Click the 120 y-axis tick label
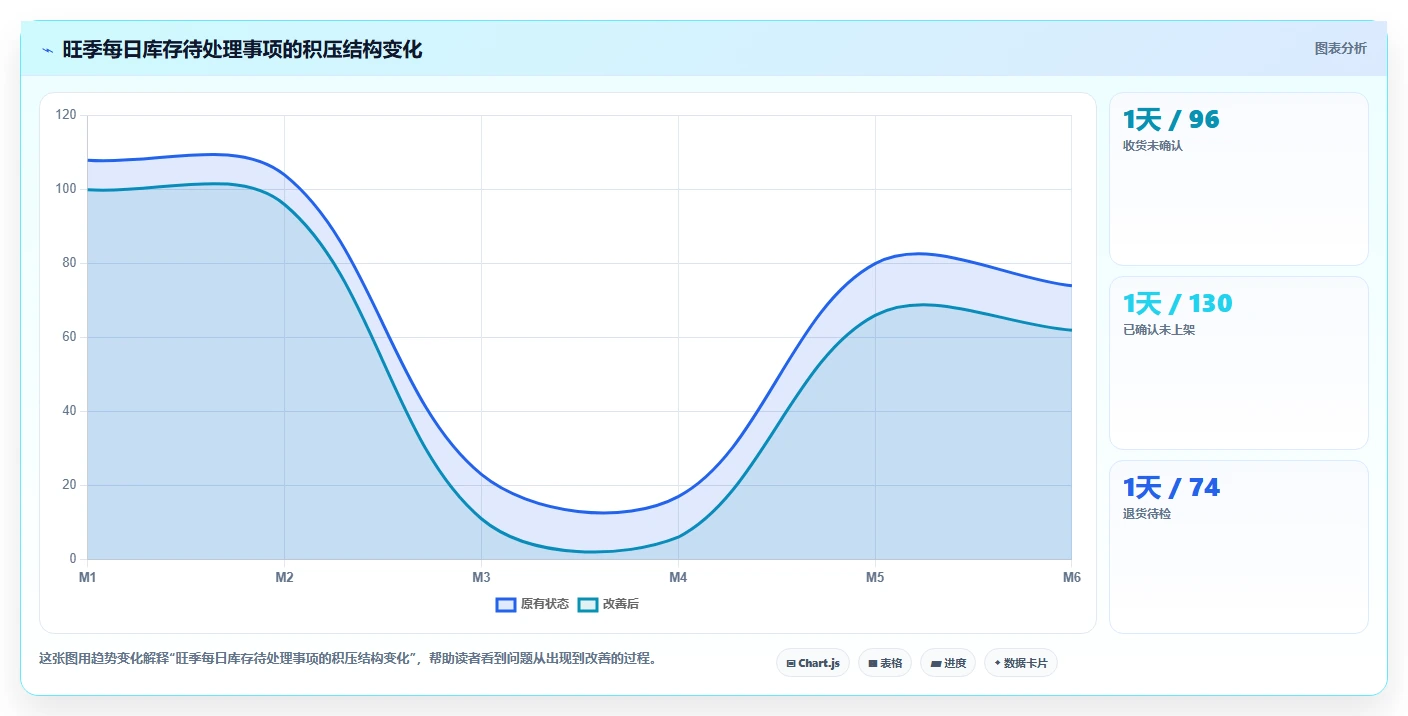 pyautogui.click(x=66, y=115)
